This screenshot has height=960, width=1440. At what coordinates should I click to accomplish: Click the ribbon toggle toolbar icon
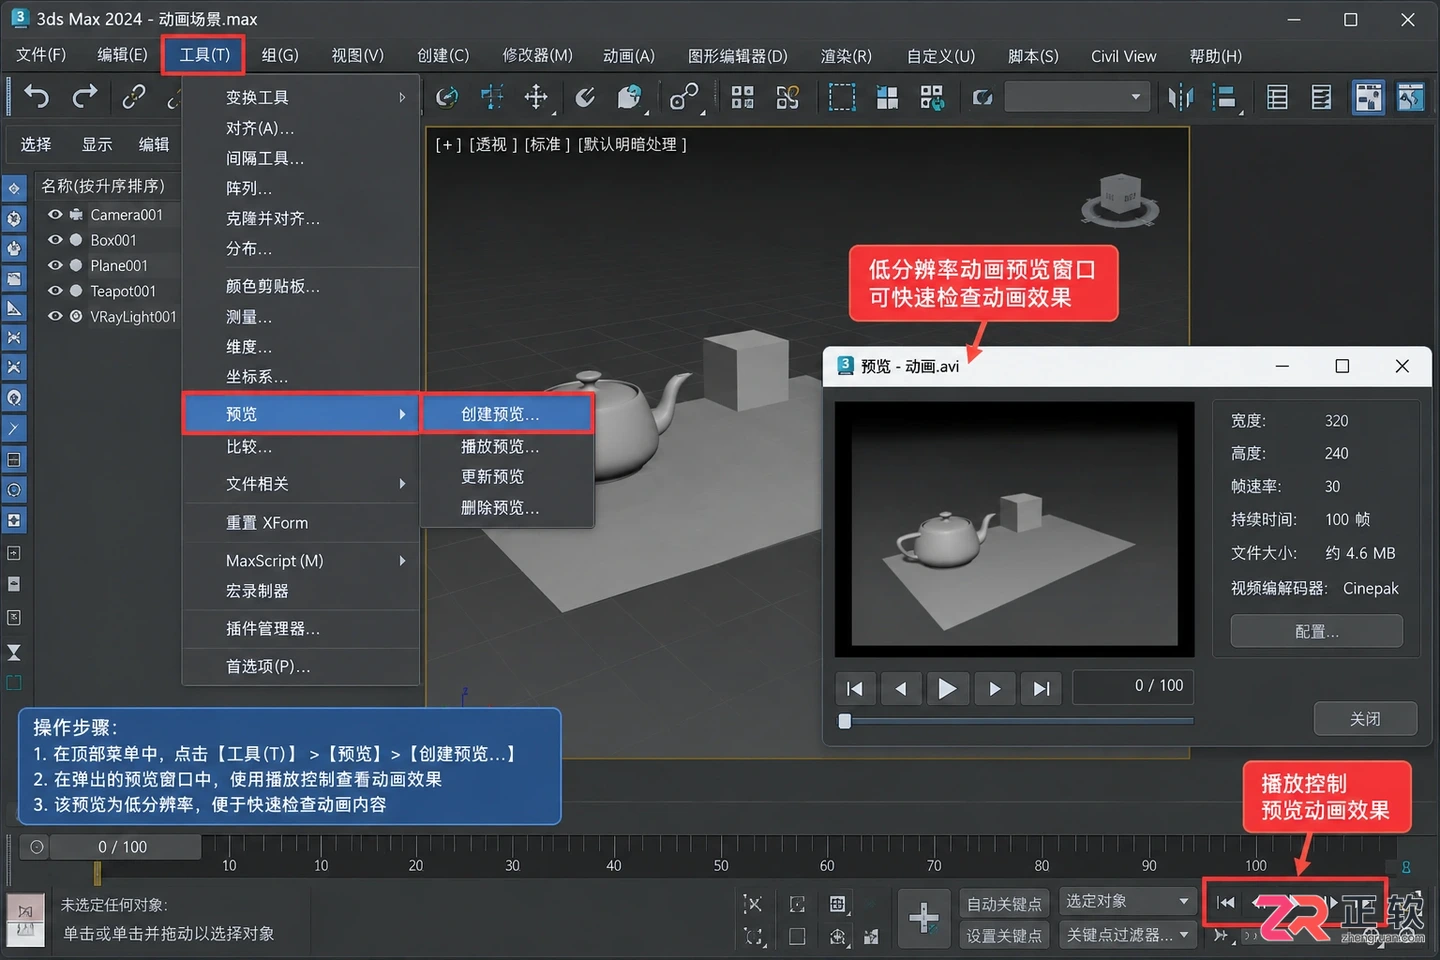[1321, 97]
